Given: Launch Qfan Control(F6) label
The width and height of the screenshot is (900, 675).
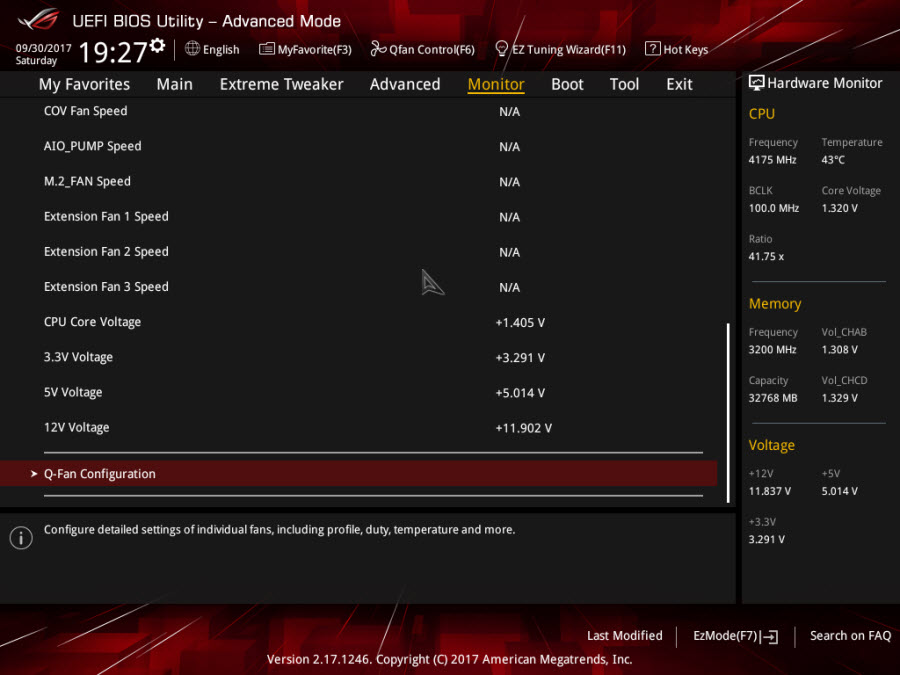Looking at the screenshot, I should click(x=432, y=49).
